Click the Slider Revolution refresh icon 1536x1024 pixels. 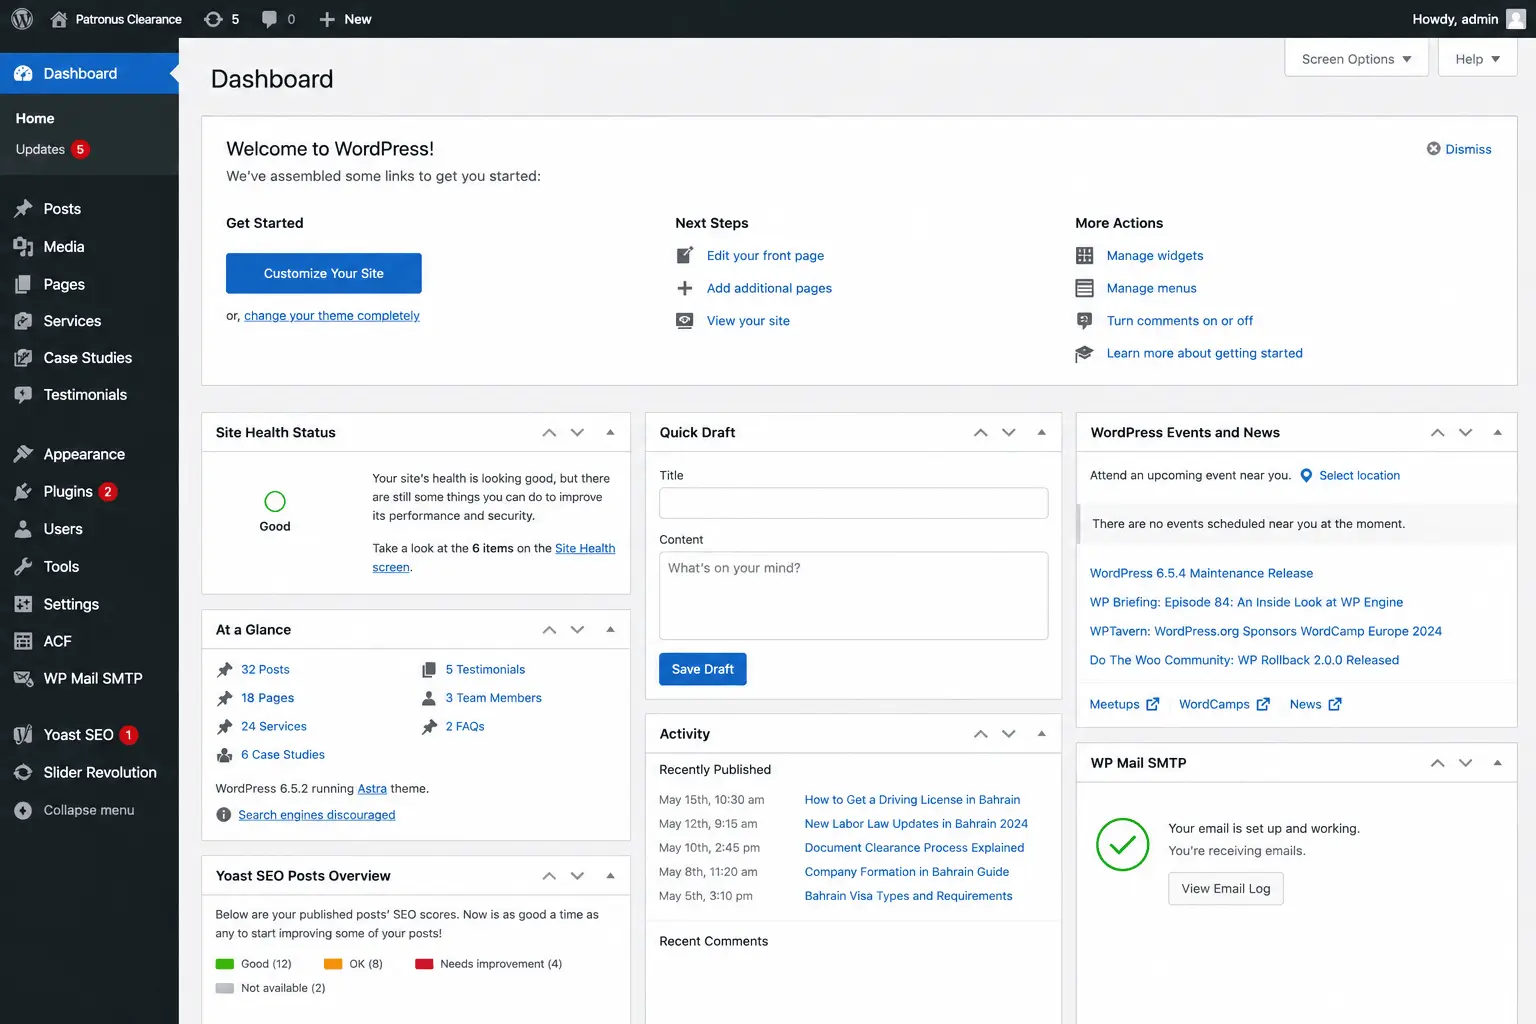click(23, 773)
